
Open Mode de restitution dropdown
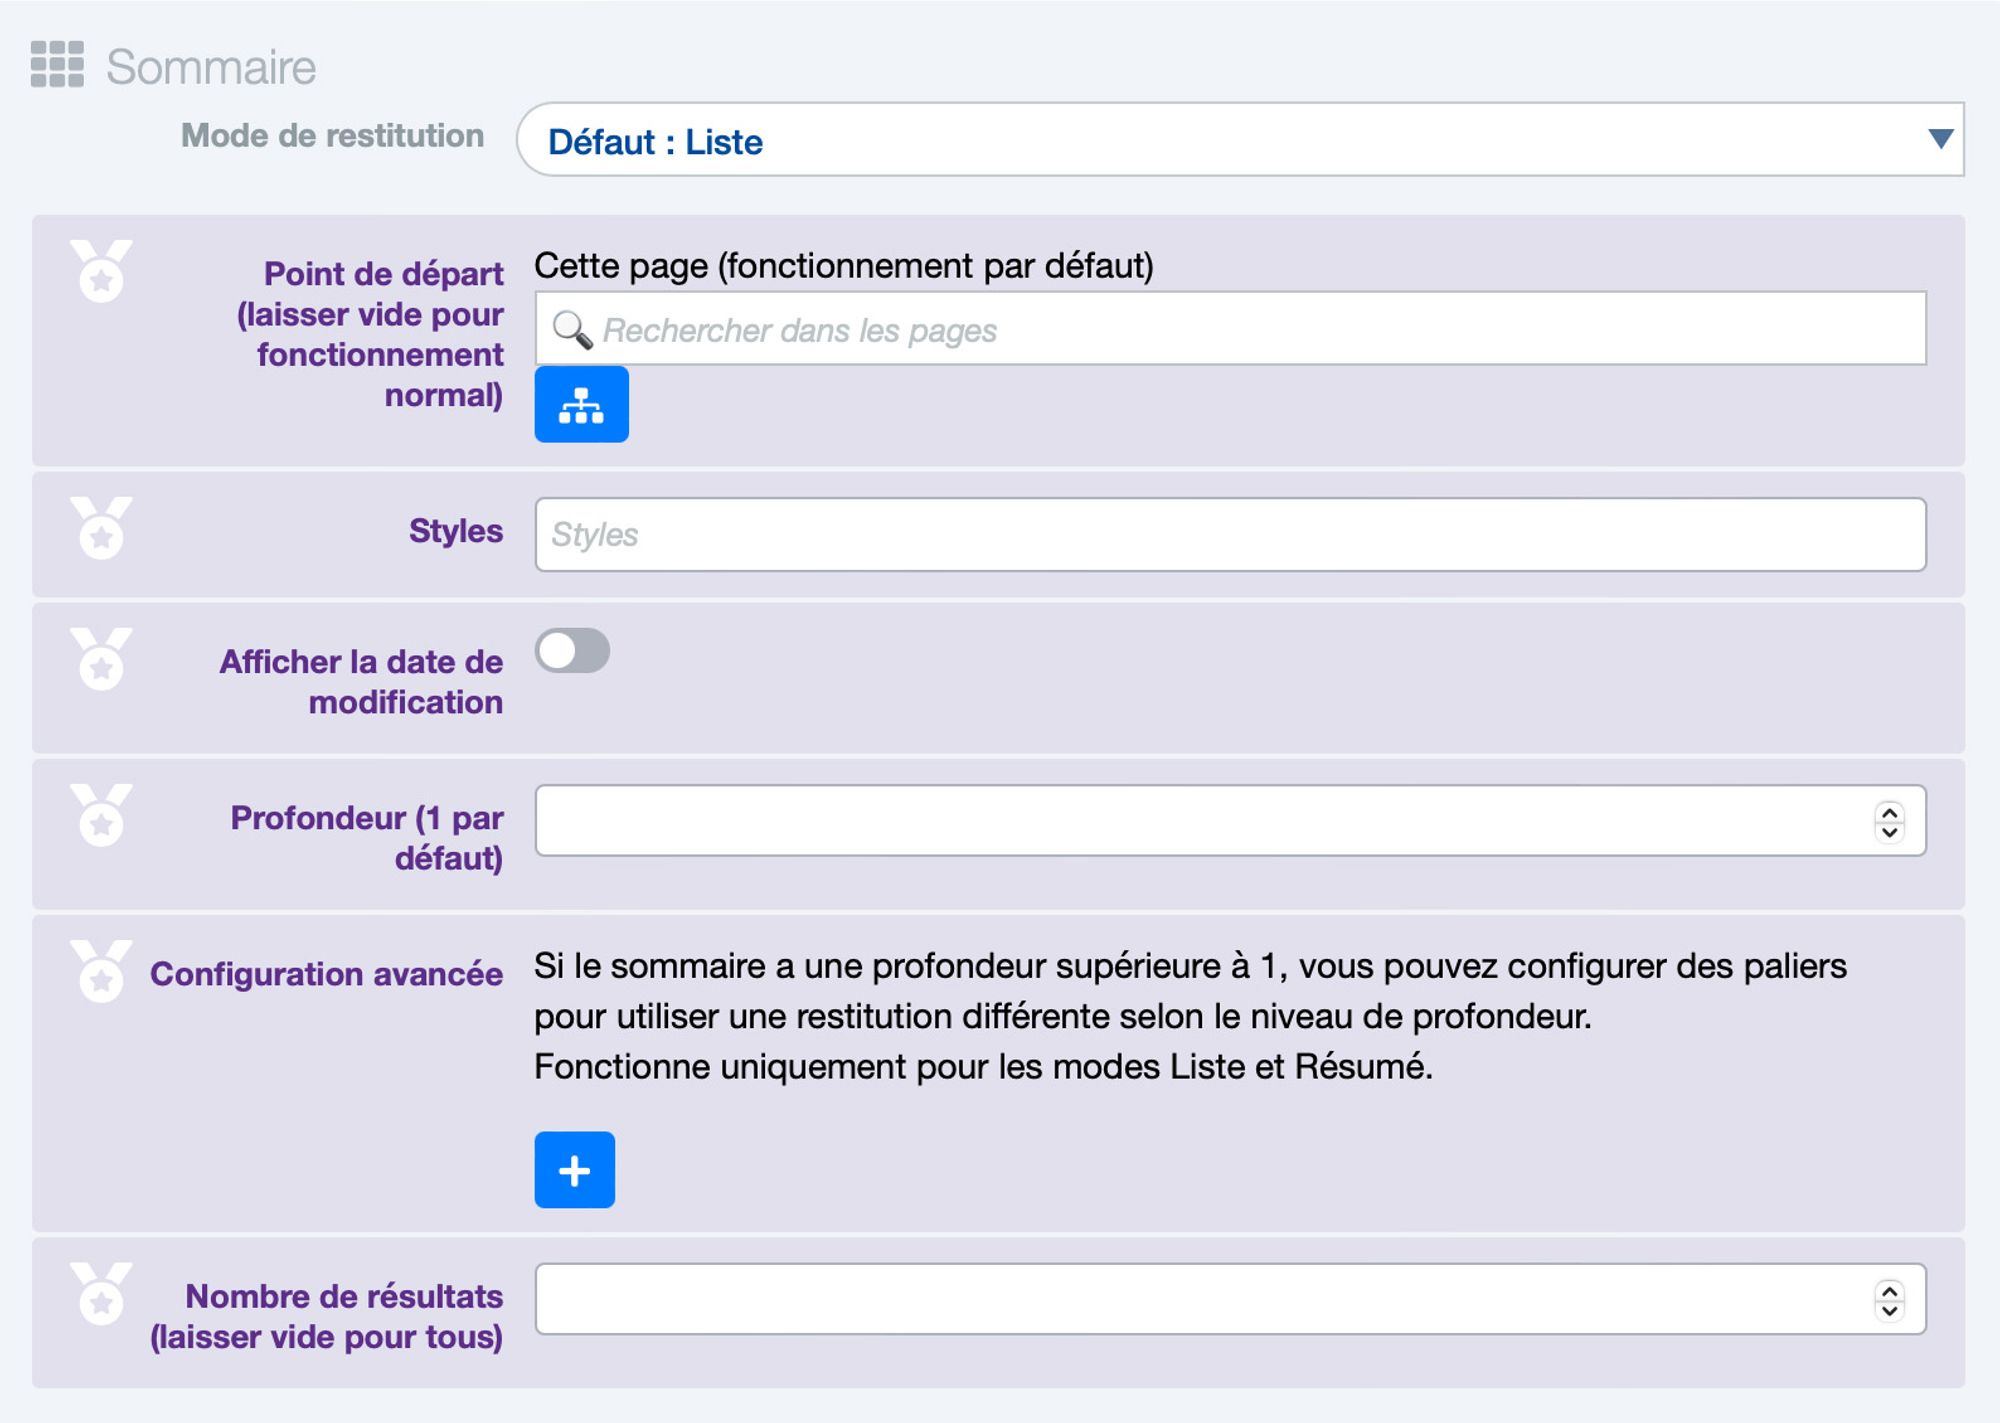coord(1200,140)
